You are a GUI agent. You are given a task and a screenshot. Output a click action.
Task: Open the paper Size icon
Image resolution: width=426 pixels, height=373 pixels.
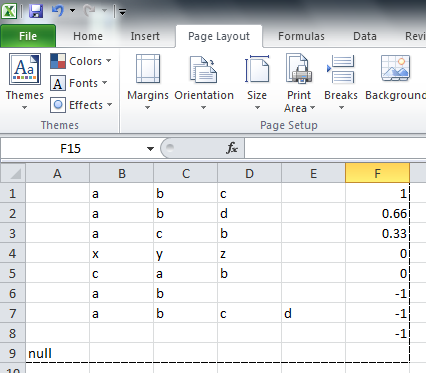tap(257, 69)
